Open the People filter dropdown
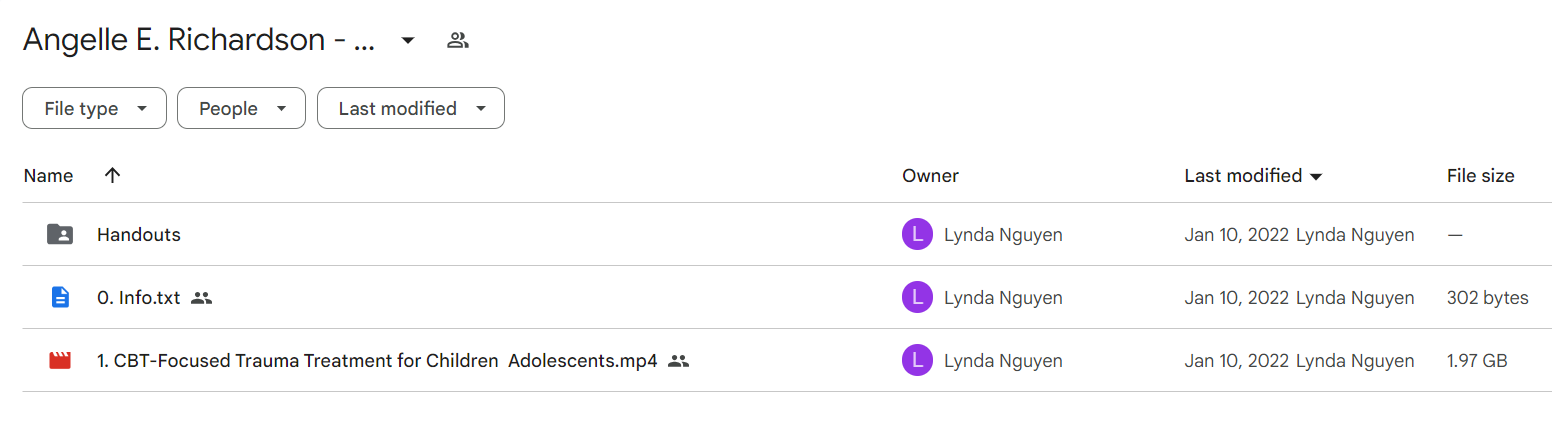The image size is (1552, 427). point(241,109)
